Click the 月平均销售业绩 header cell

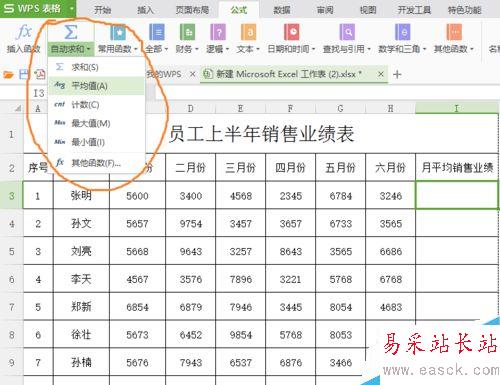(457, 167)
